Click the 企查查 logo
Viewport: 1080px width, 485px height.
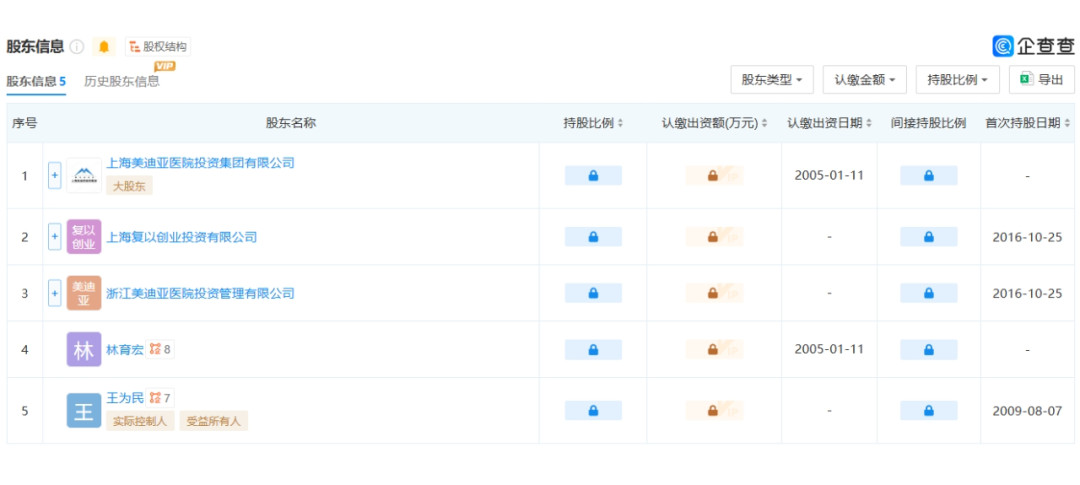1033,46
